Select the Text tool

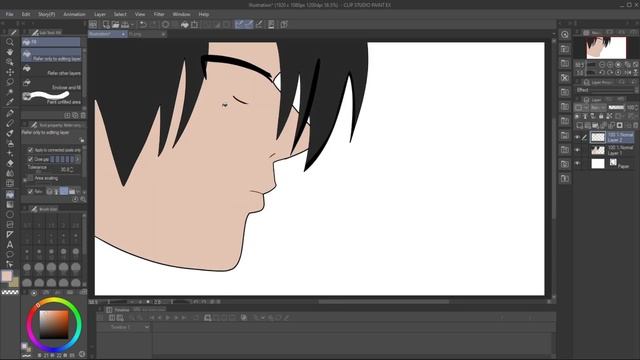10,244
